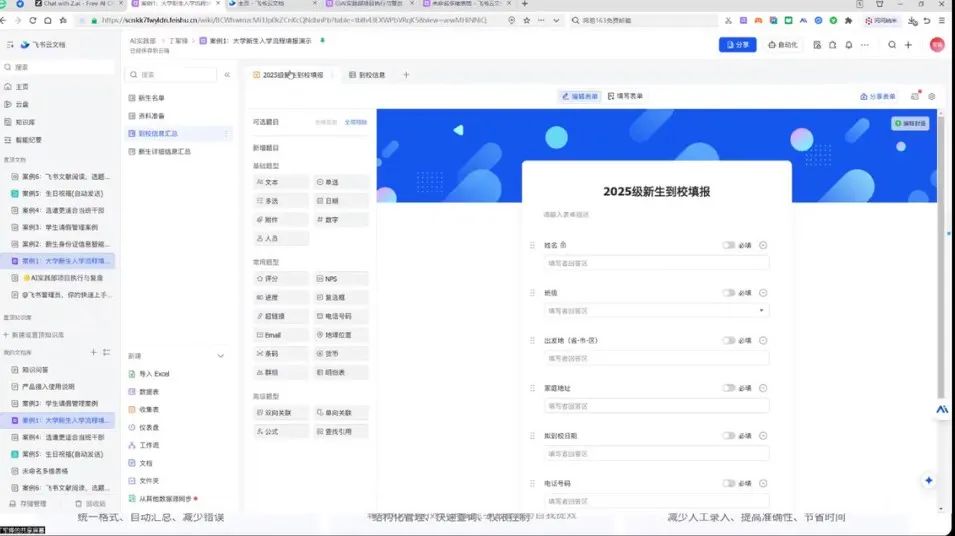Screen dimensions: 955x536
Task: Switch to the 到校信息 tab
Action: click(366, 75)
